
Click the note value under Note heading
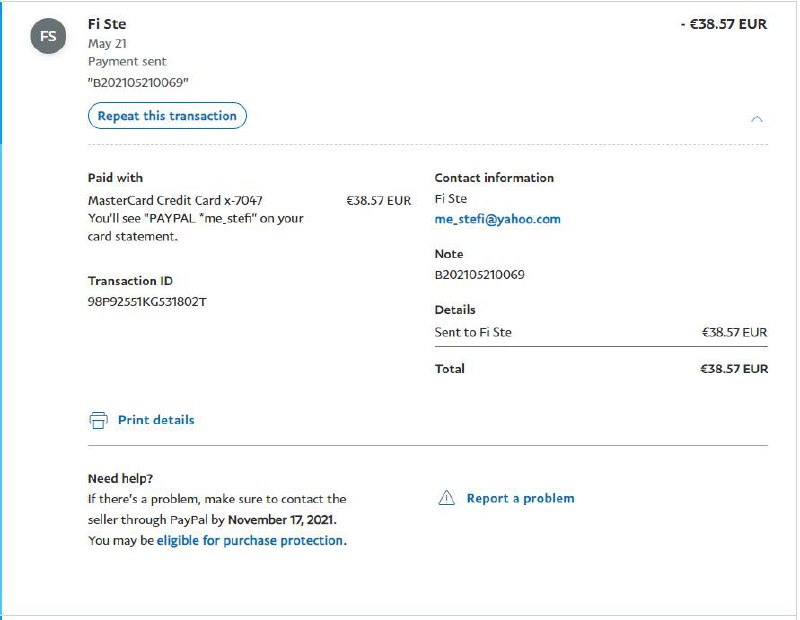pos(479,274)
